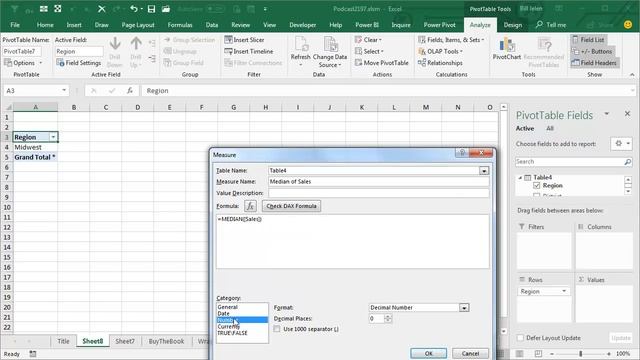Click the Measure dialog help button

pyautogui.click(x=462, y=153)
